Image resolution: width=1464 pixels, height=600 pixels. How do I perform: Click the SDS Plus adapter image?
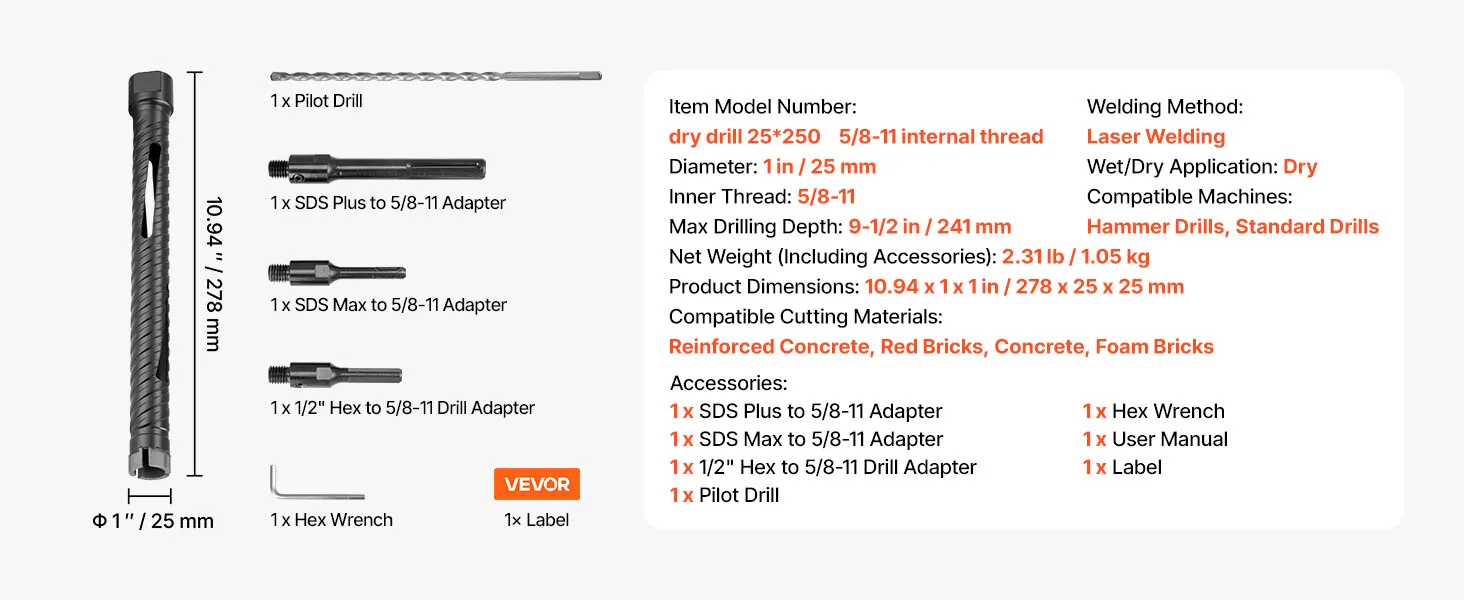pos(377,169)
